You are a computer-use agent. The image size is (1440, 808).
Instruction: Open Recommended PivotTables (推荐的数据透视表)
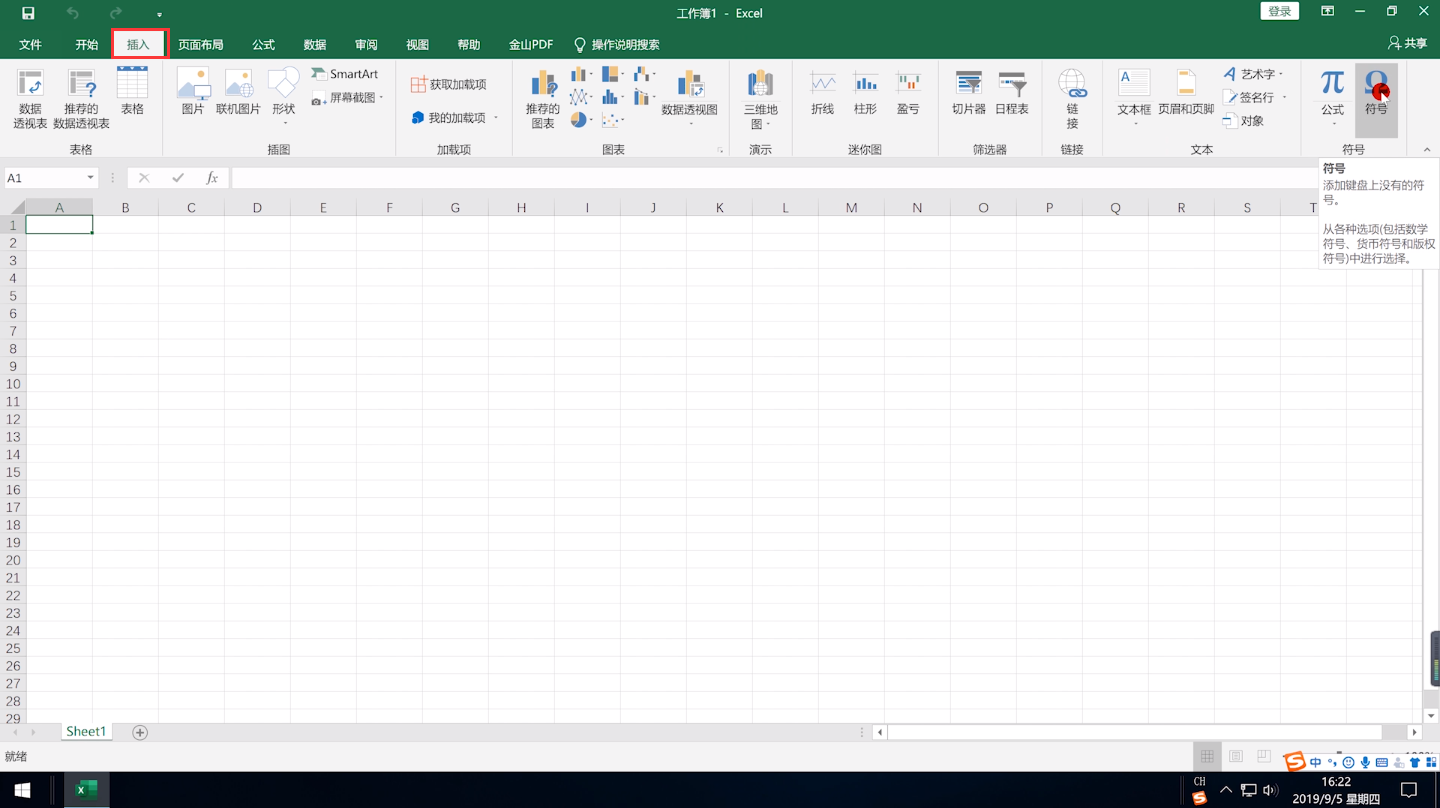point(81,98)
